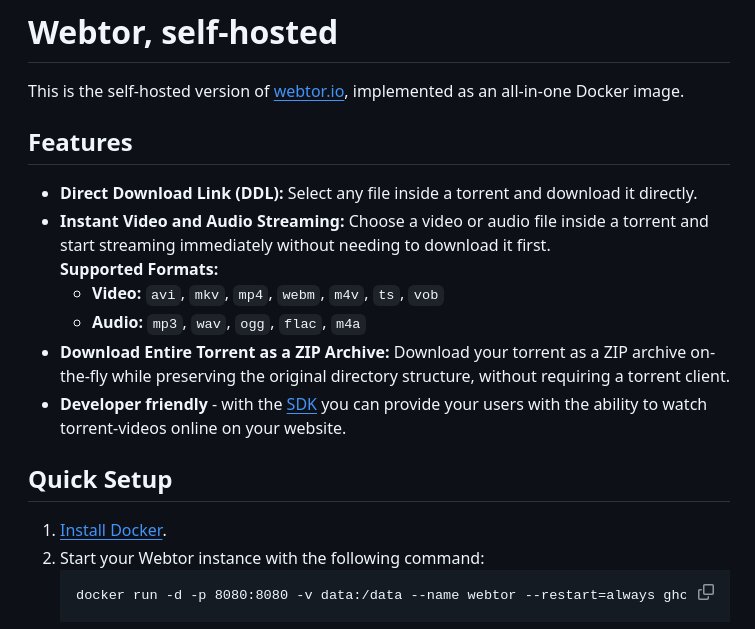Viewport: 755px width, 629px height.
Task: Click the mkv format tag
Action: point(206,295)
